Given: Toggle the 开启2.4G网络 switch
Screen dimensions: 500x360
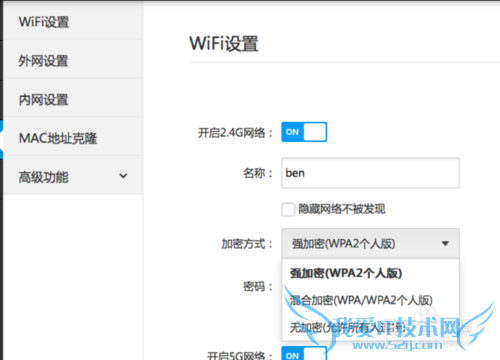Looking at the screenshot, I should click(x=304, y=132).
